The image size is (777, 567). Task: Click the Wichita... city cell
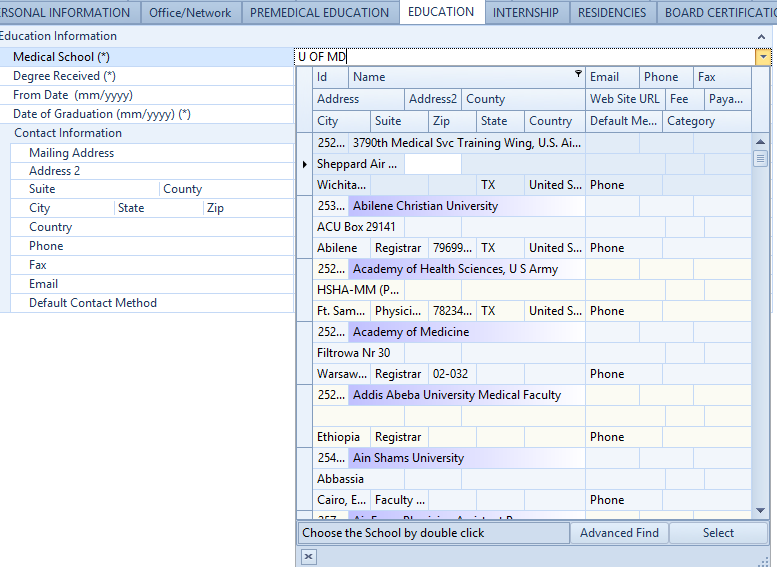click(341, 185)
